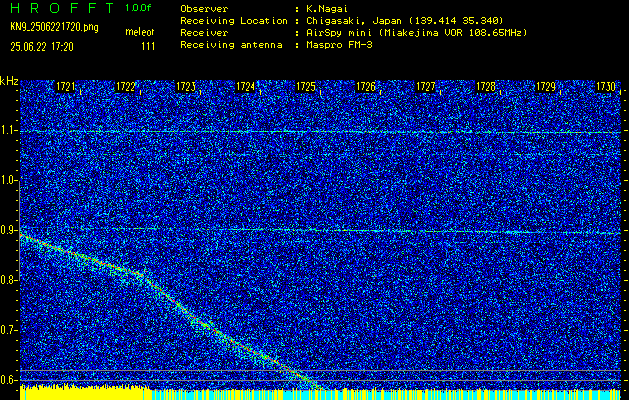Click the Chigasaki, Japan location value
629x400 pixels.
[405, 21]
